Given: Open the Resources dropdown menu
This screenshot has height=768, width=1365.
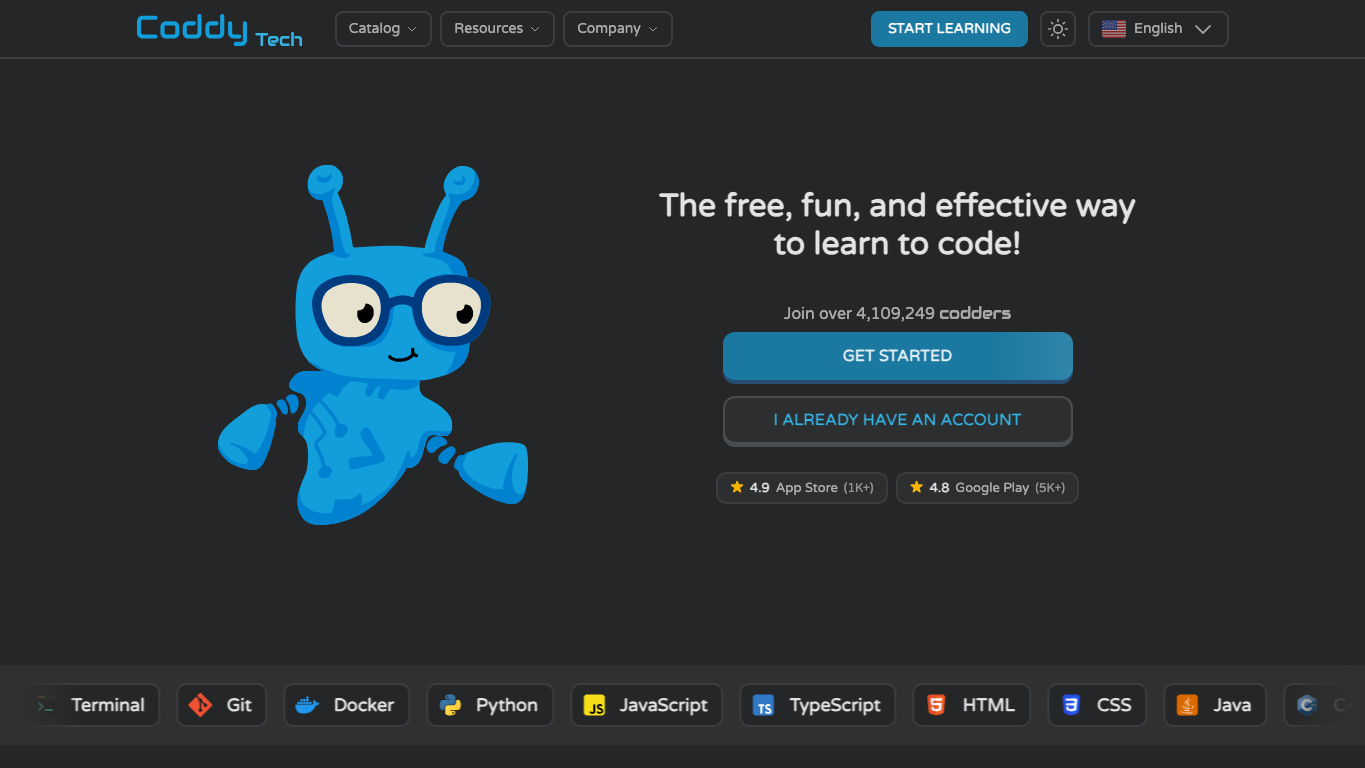Looking at the screenshot, I should tap(497, 29).
